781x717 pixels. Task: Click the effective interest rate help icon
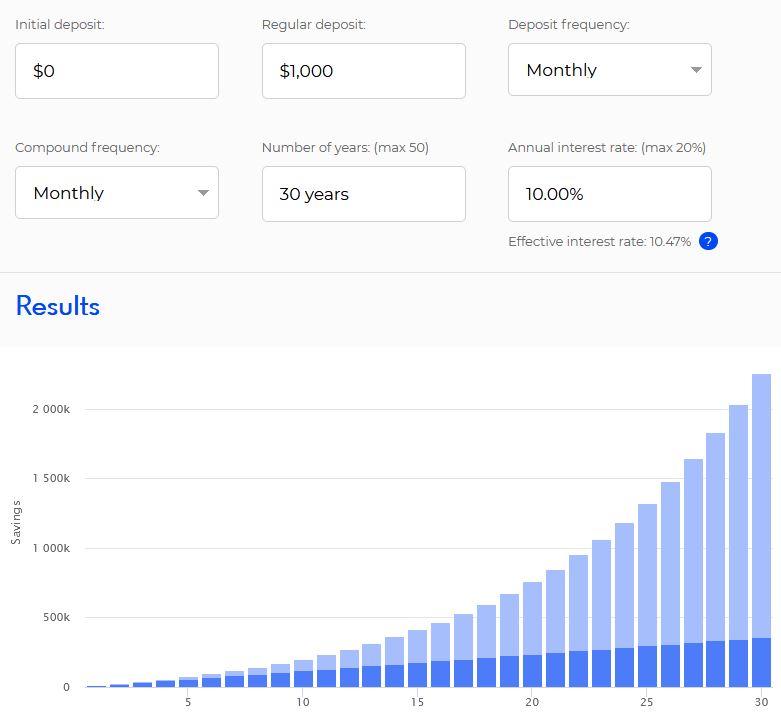pyautogui.click(x=708, y=241)
